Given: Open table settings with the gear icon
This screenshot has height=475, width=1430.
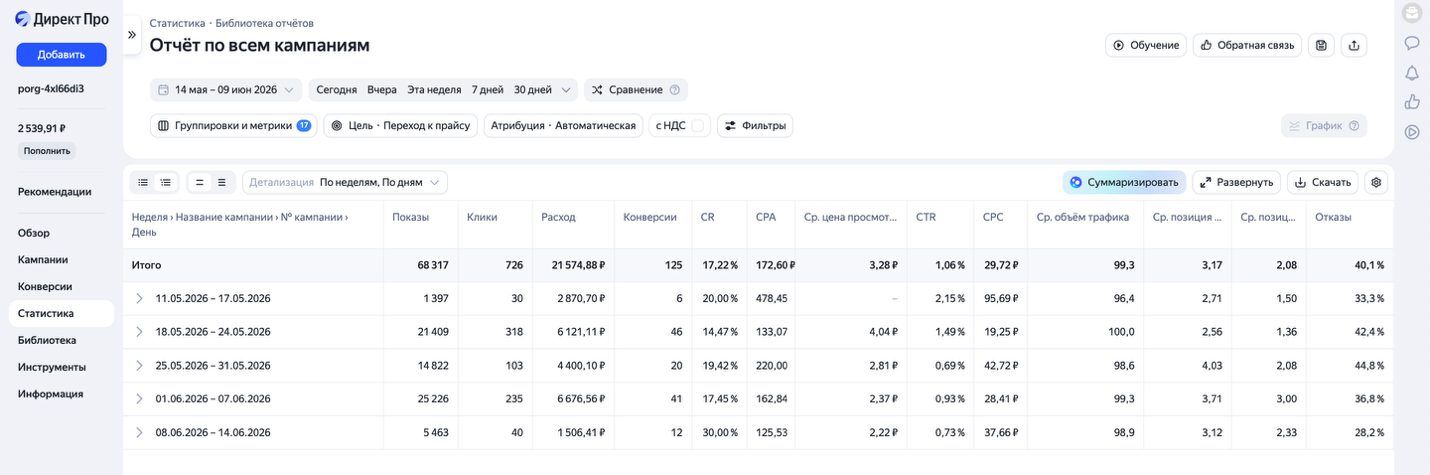Looking at the screenshot, I should pos(1376,182).
